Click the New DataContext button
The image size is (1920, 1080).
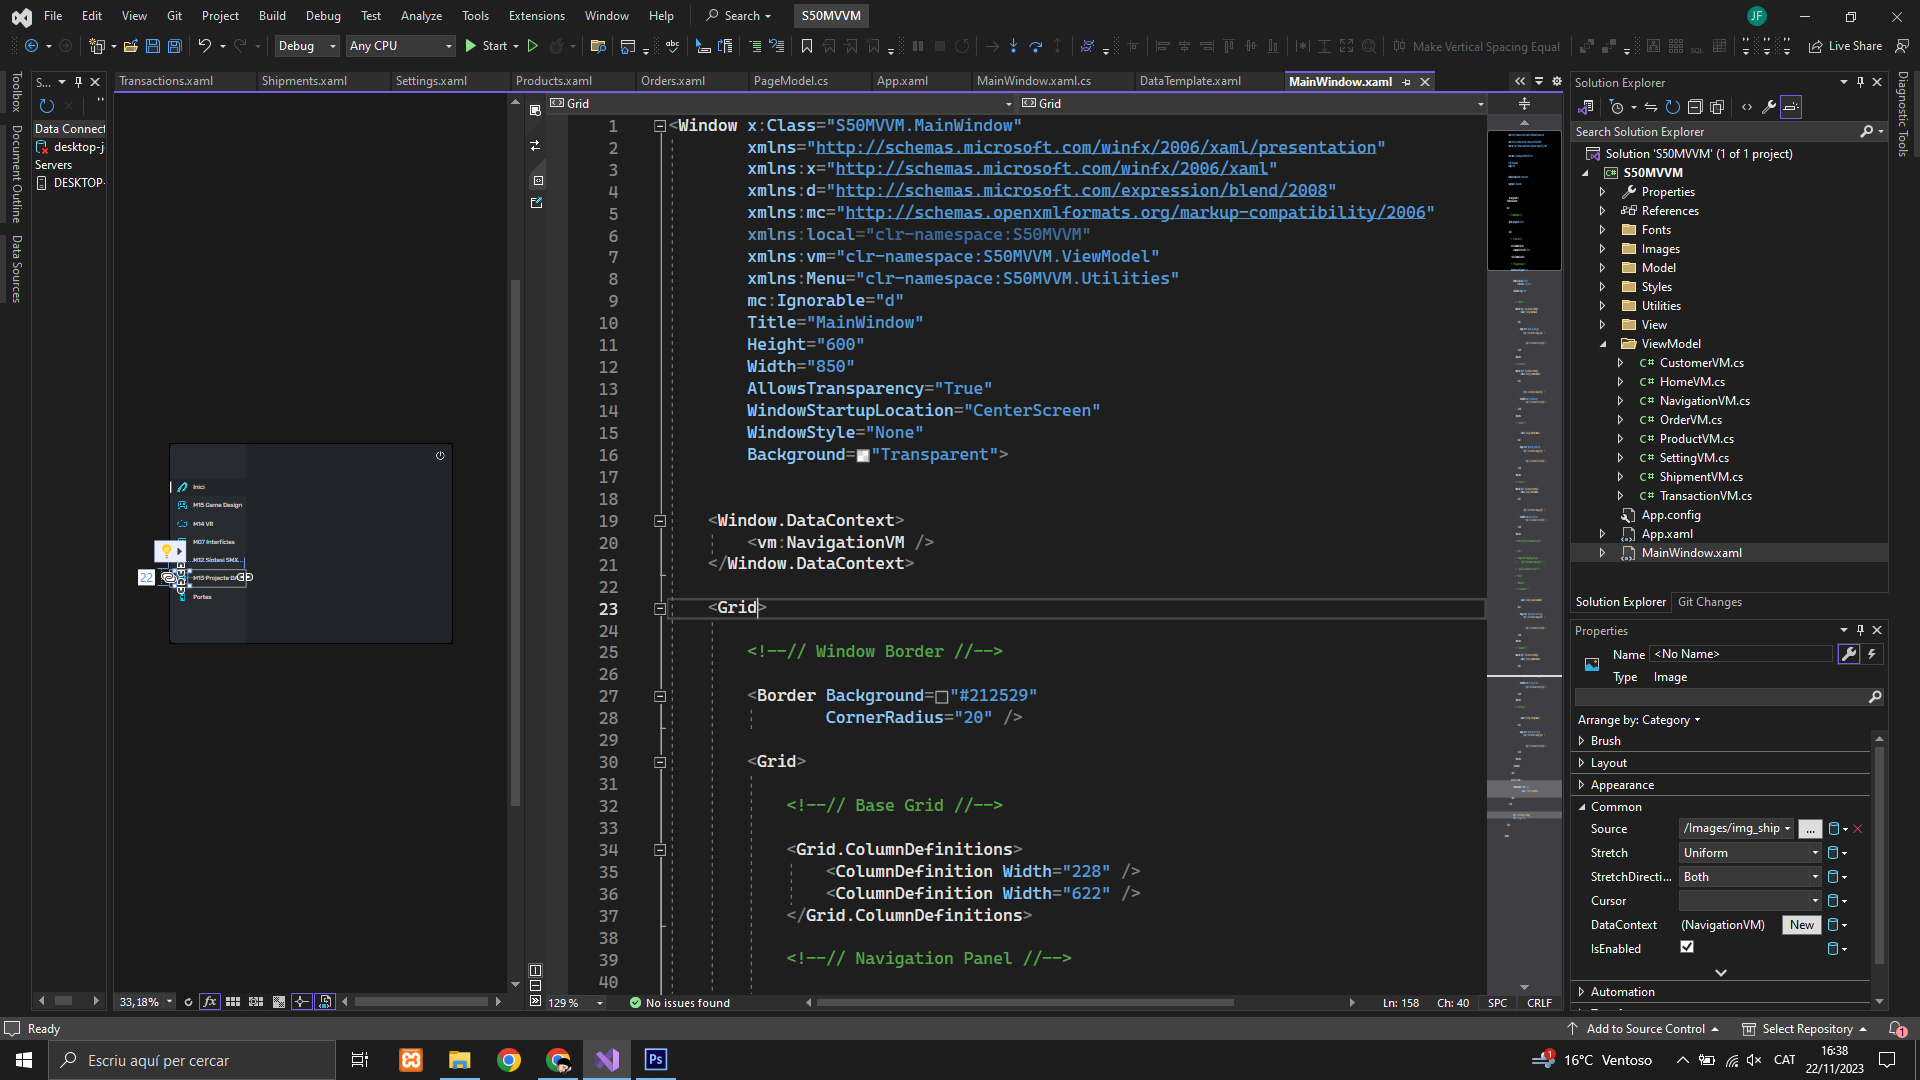click(x=1801, y=925)
